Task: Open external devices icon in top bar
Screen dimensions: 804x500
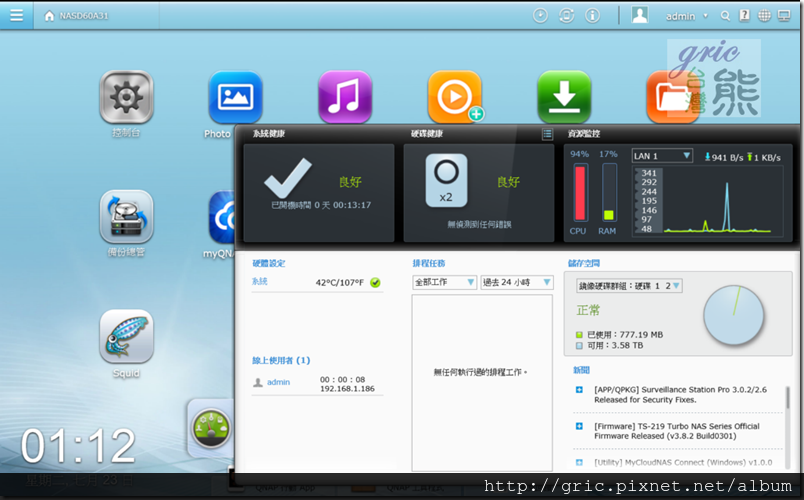Action: (566, 16)
